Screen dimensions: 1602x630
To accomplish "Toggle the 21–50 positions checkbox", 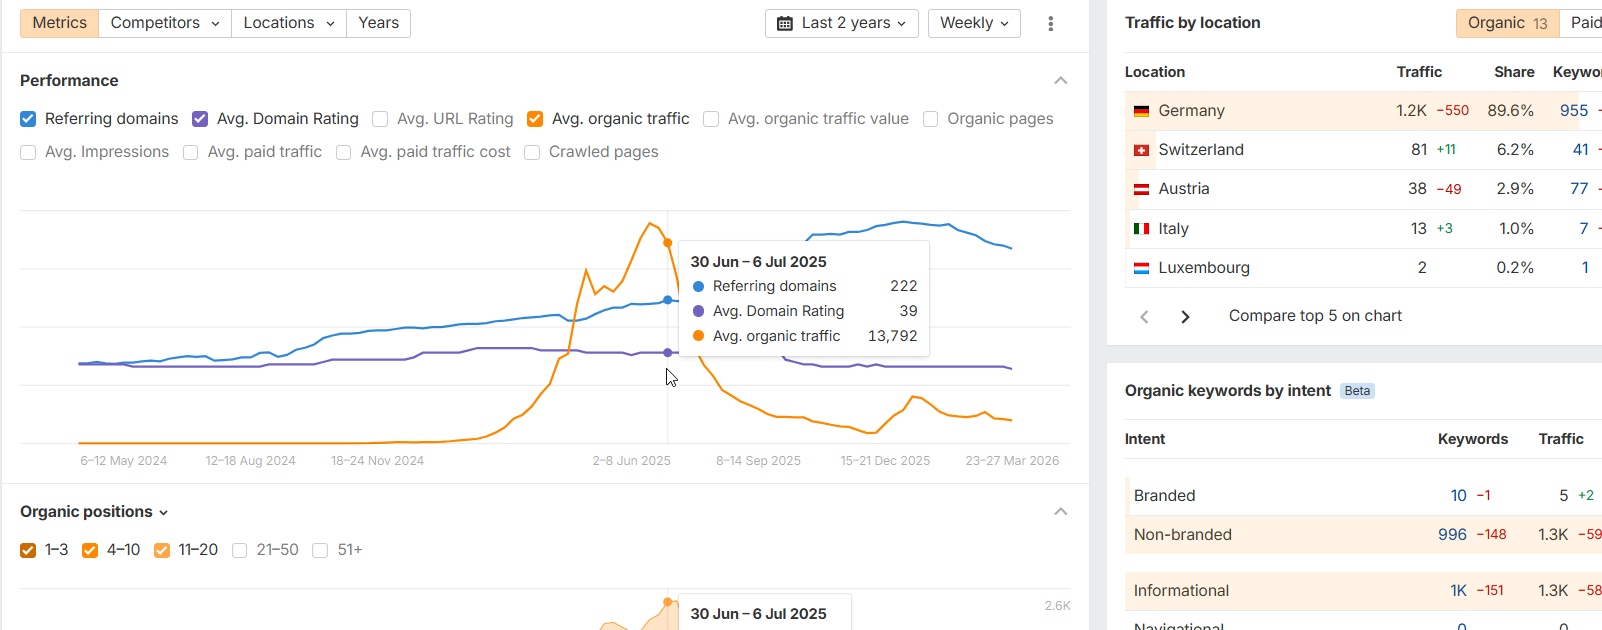I will 240,550.
